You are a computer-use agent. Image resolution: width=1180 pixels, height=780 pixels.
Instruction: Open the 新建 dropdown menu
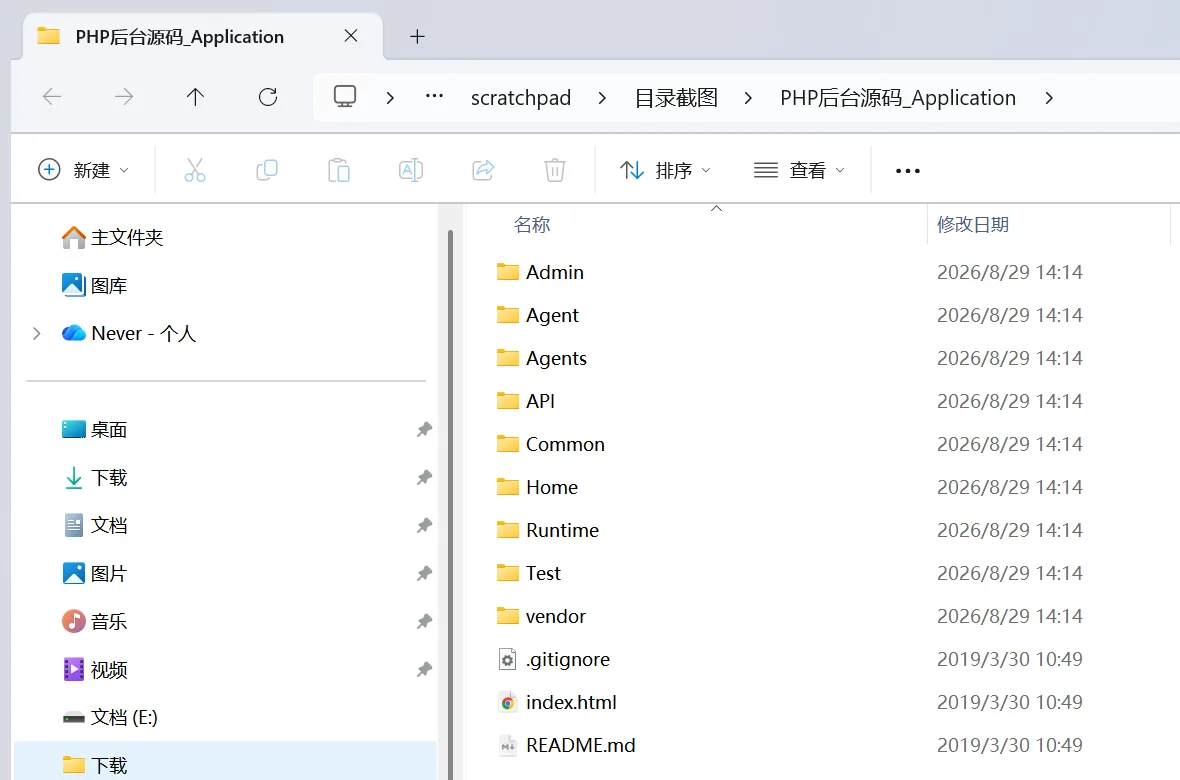[84, 170]
